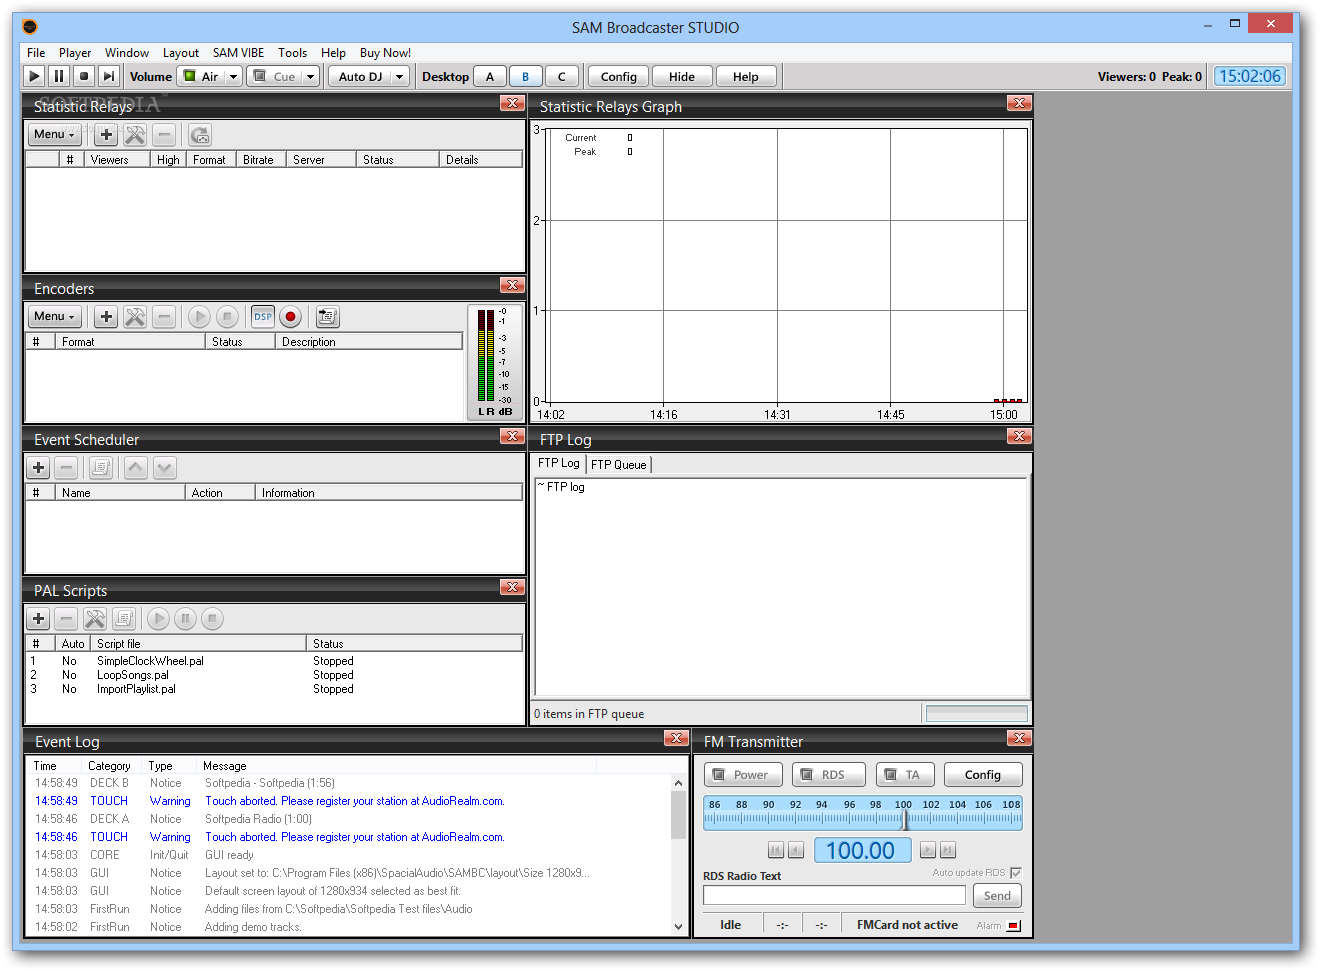Pause the selected PAL script

click(x=185, y=619)
